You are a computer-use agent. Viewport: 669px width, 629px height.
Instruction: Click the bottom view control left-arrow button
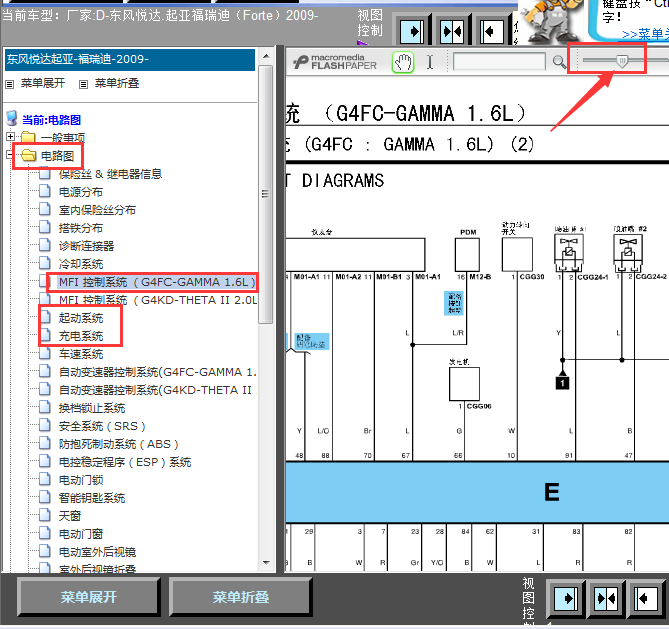pyautogui.click(x=646, y=598)
